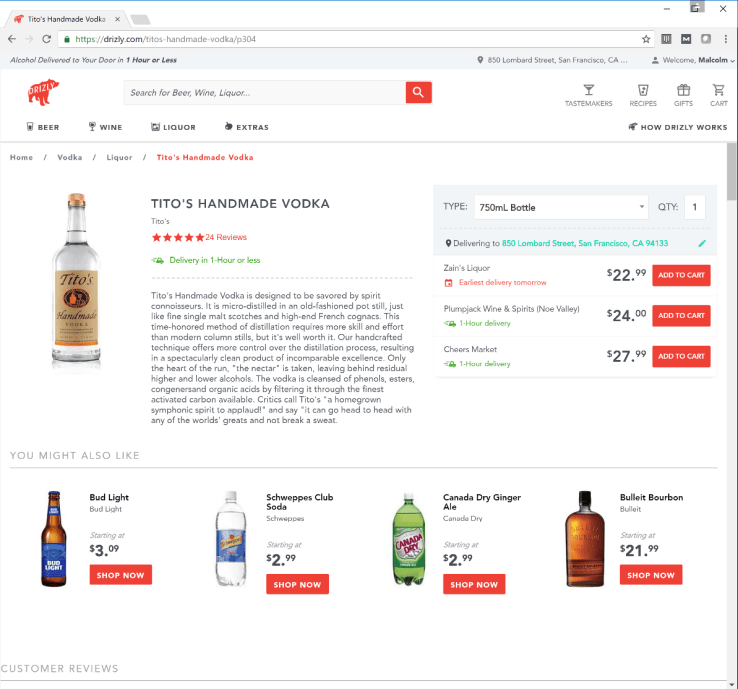Open the 750mL Bottle type dropdown
The width and height of the screenshot is (738, 689).
561,207
